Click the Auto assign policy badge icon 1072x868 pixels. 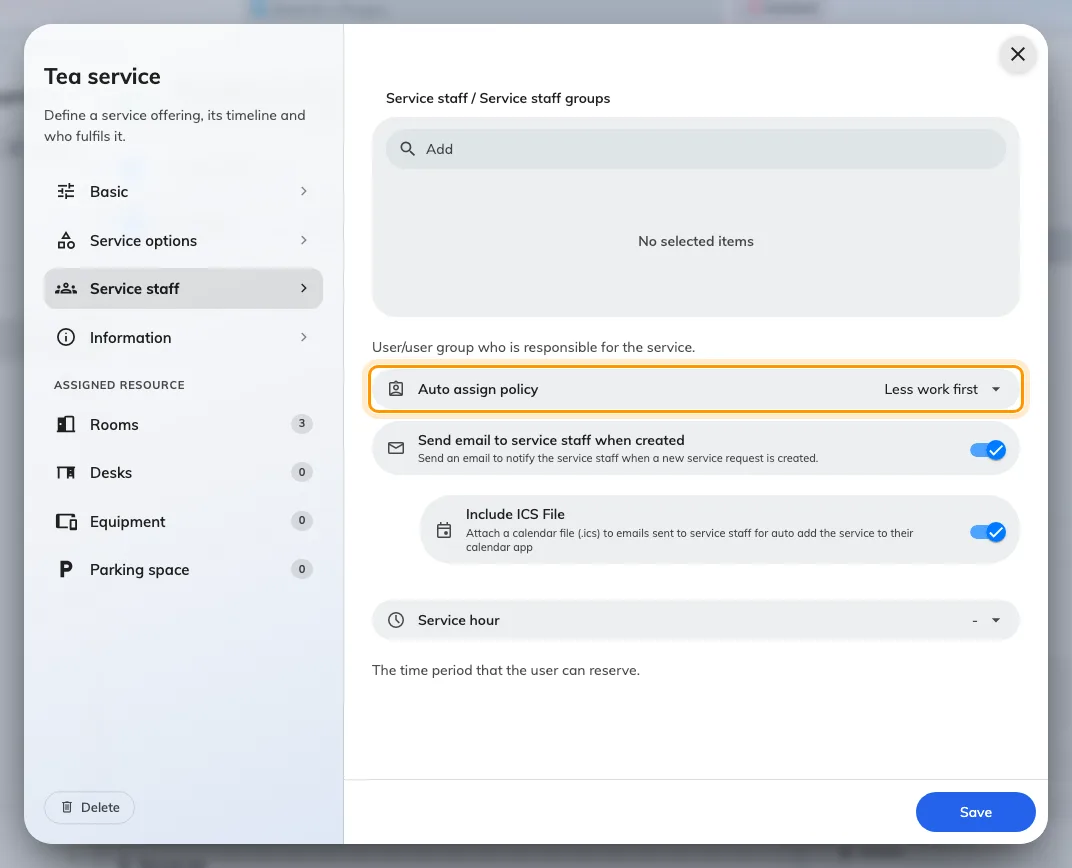coord(396,389)
